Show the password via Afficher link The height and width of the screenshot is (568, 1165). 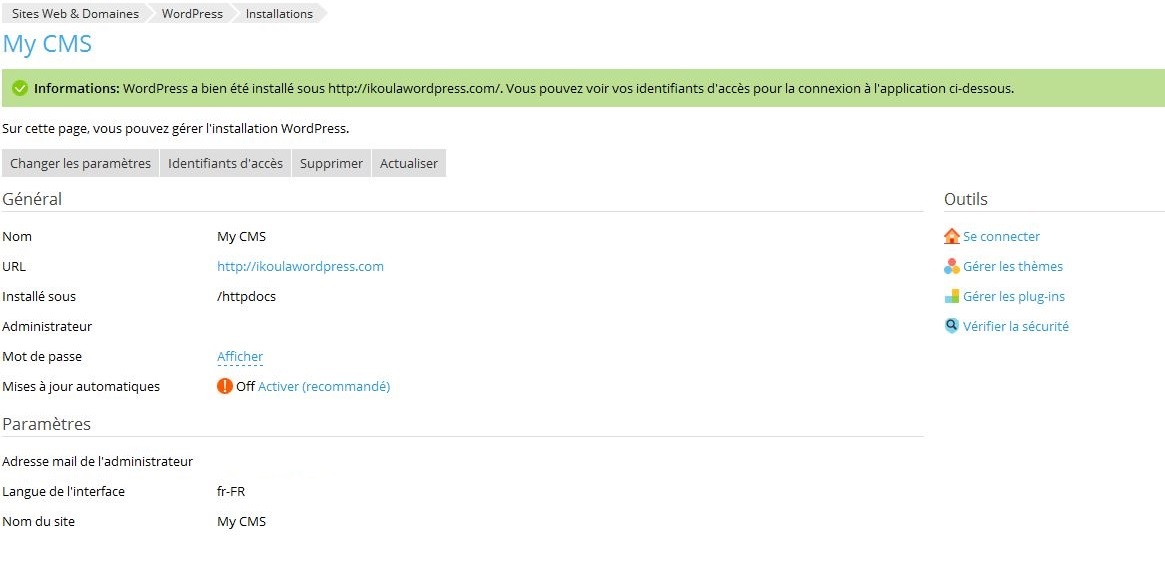tap(240, 357)
